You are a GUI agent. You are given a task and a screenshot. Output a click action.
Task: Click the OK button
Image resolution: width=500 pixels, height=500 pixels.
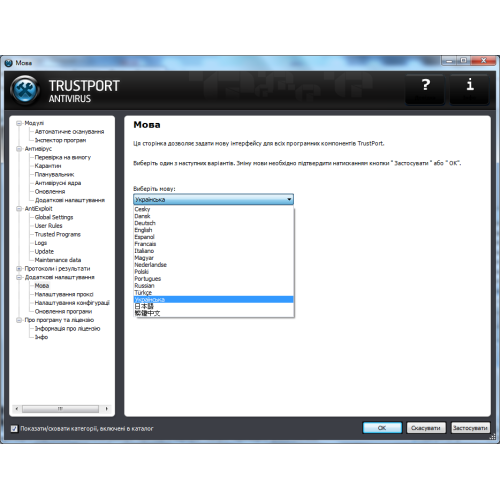pos(382,428)
